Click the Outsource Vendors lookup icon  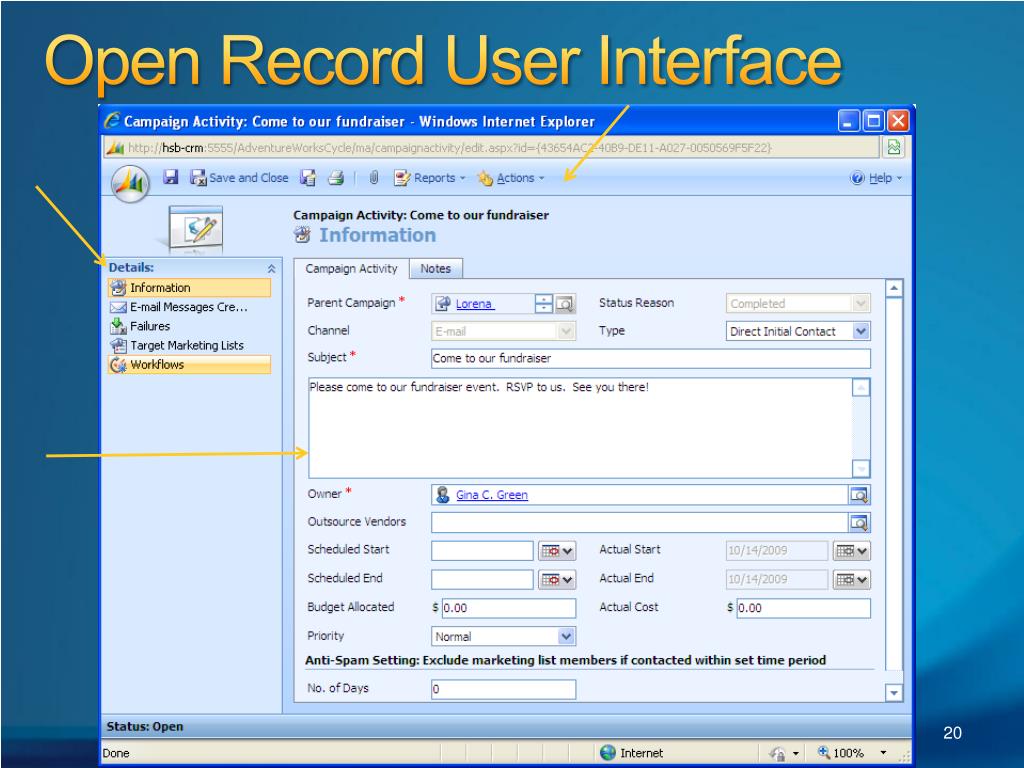point(859,522)
